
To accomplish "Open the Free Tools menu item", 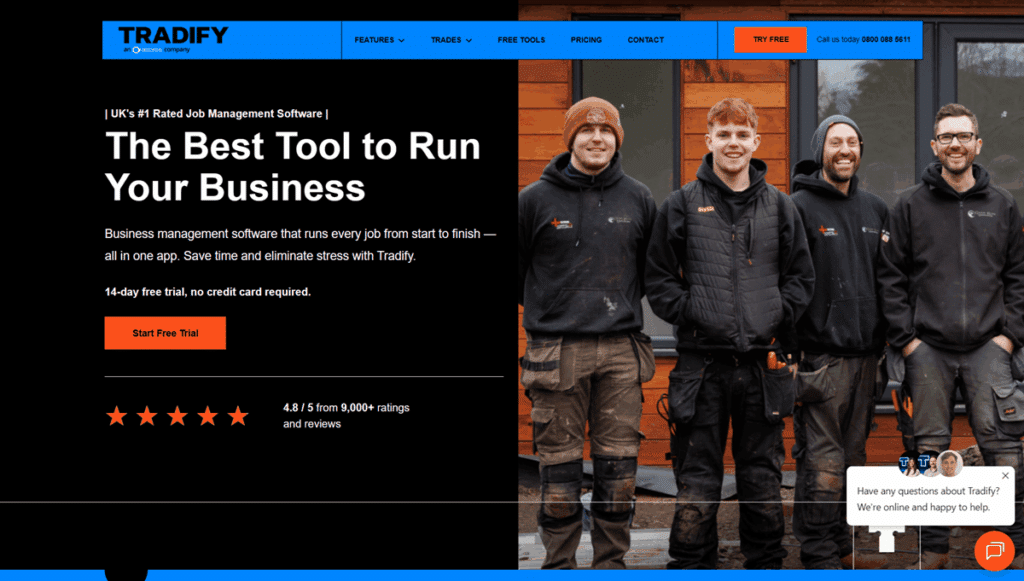I will (x=521, y=40).
